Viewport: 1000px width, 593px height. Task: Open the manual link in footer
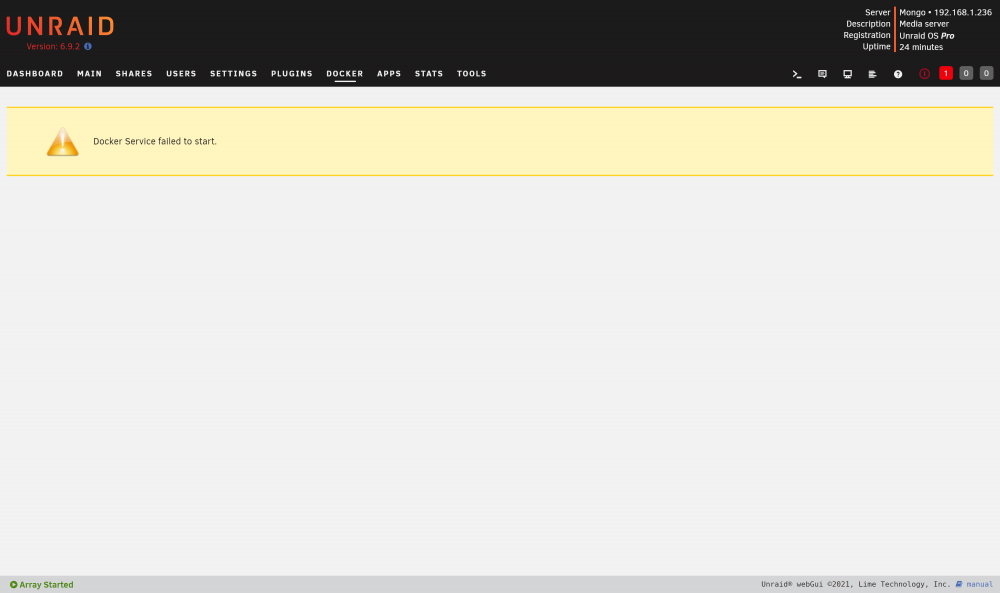(980, 584)
